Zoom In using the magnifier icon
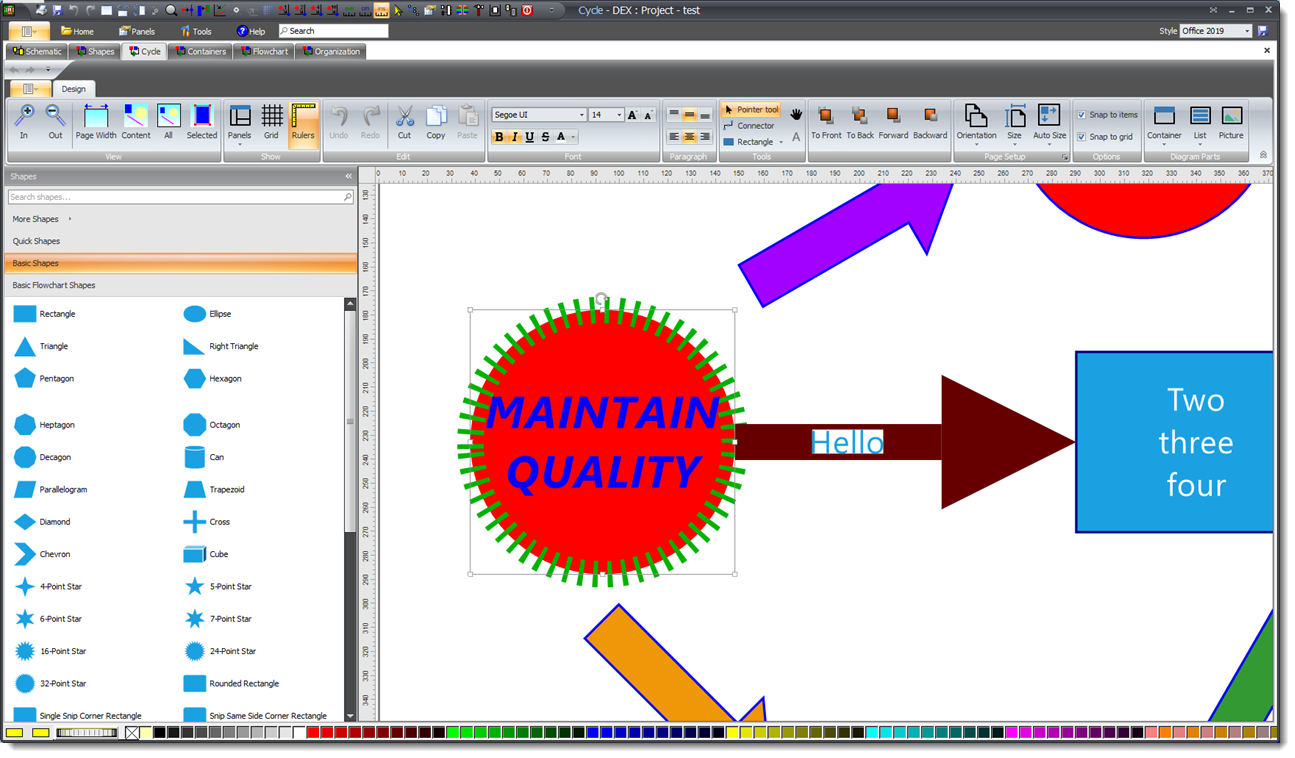 coord(24,121)
